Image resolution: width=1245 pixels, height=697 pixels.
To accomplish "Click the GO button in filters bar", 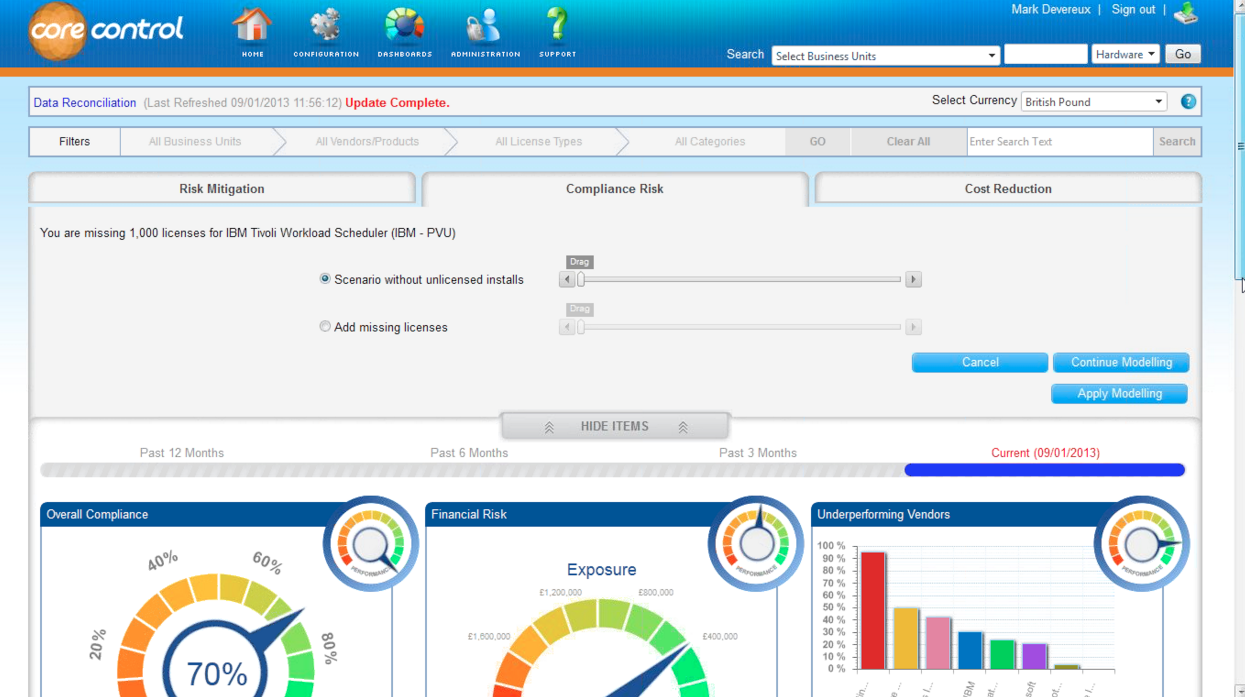I will click(x=818, y=142).
